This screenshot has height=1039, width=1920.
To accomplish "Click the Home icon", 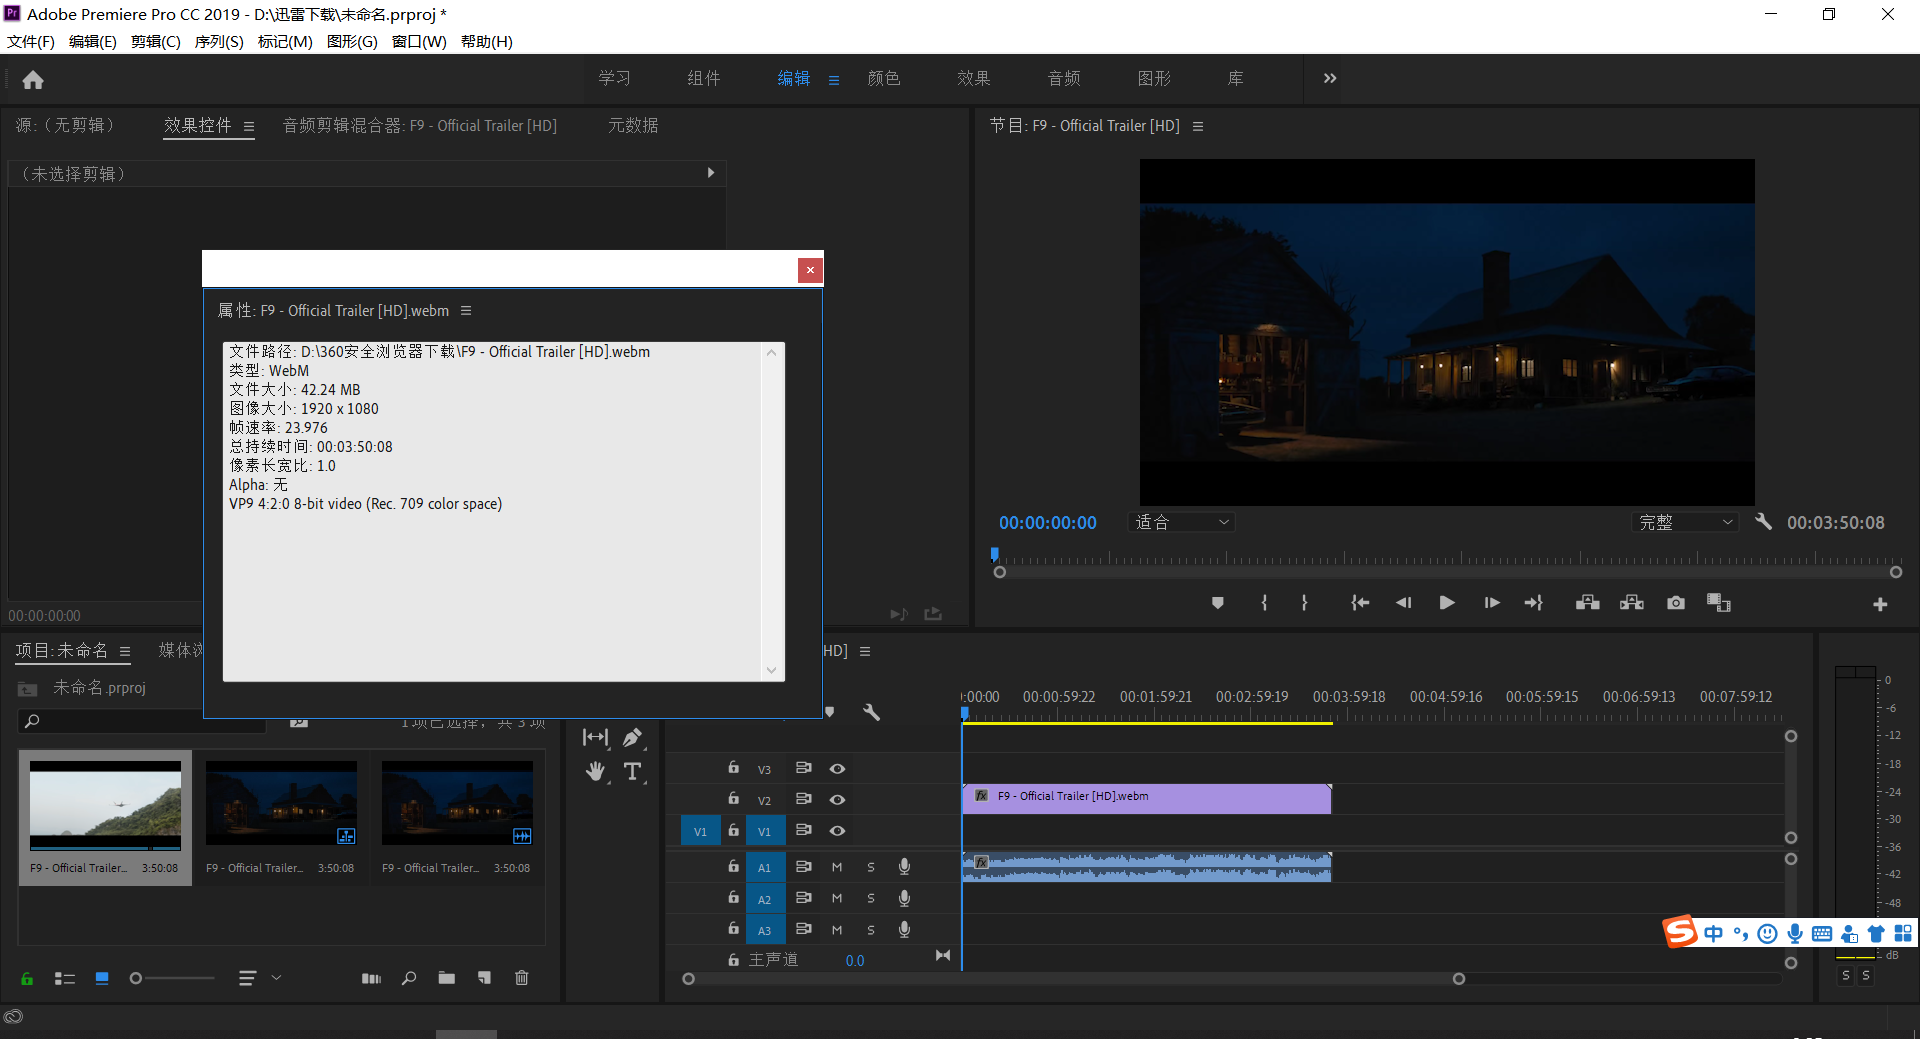I will [33, 80].
